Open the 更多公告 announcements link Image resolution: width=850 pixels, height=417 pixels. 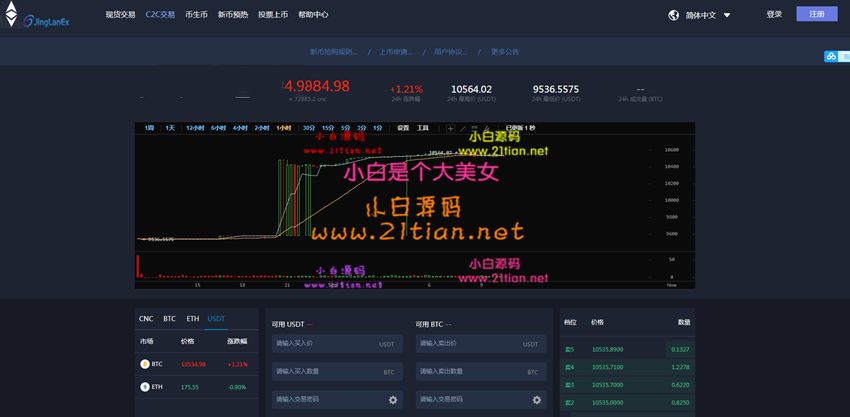tap(504, 51)
